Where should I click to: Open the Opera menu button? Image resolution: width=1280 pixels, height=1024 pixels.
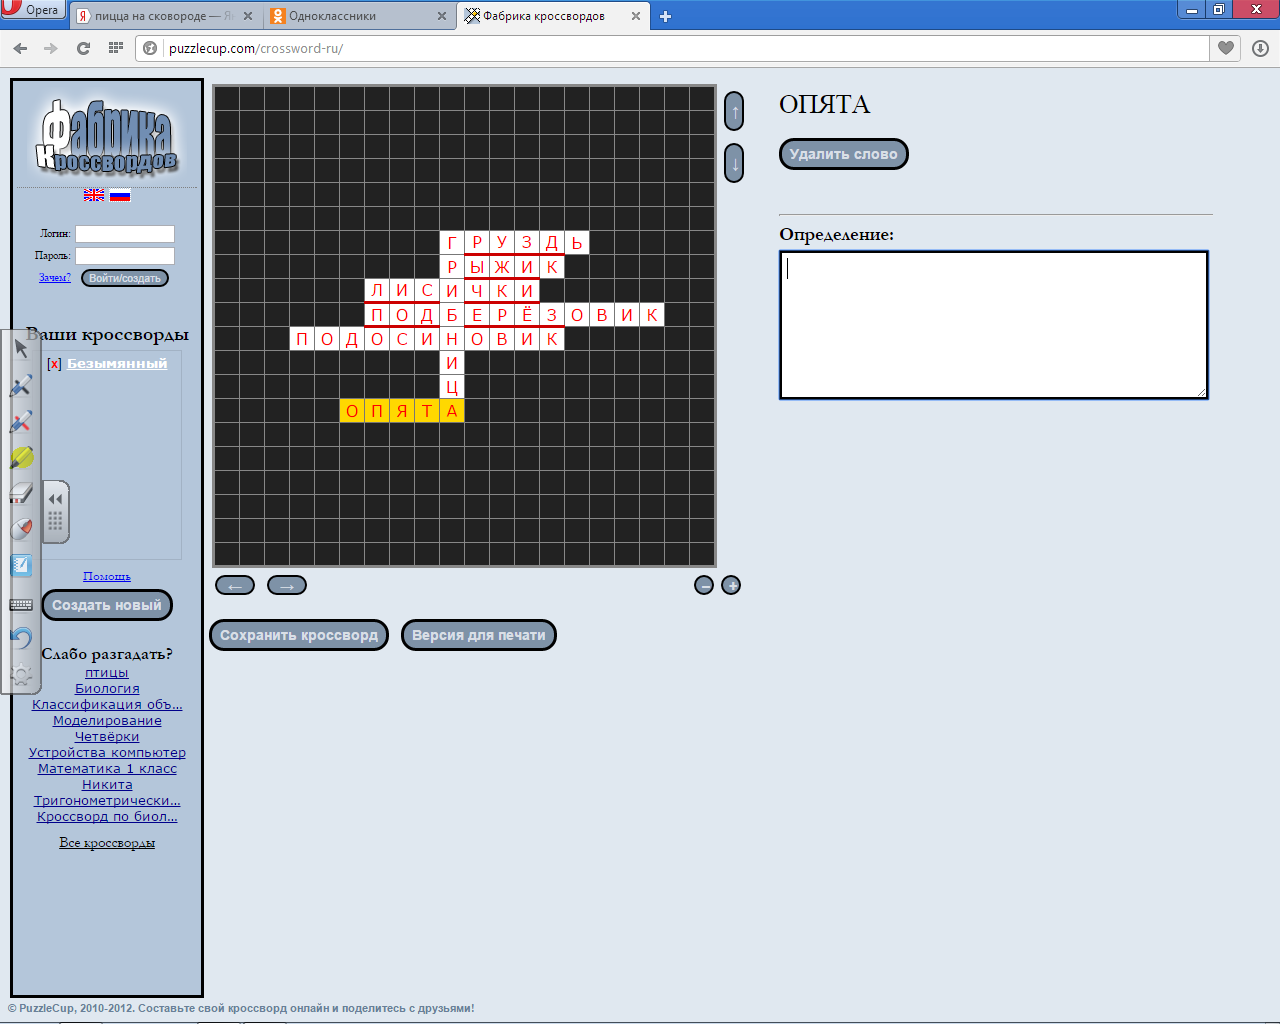[x=32, y=10]
